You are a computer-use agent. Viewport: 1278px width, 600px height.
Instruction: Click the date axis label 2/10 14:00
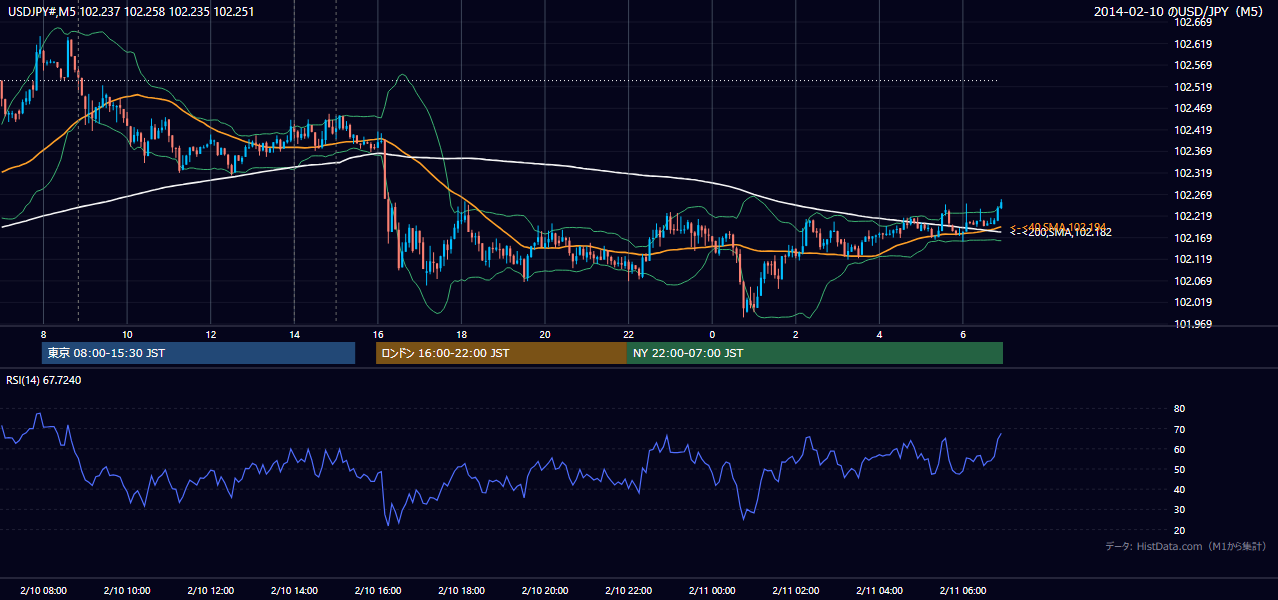coord(294,591)
